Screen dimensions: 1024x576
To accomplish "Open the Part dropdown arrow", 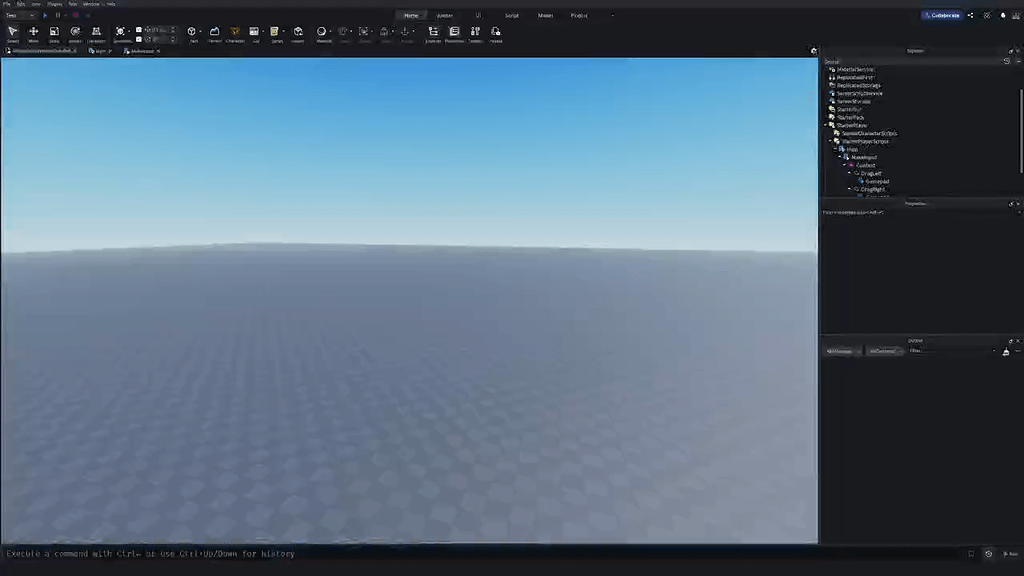I will coord(200,31).
